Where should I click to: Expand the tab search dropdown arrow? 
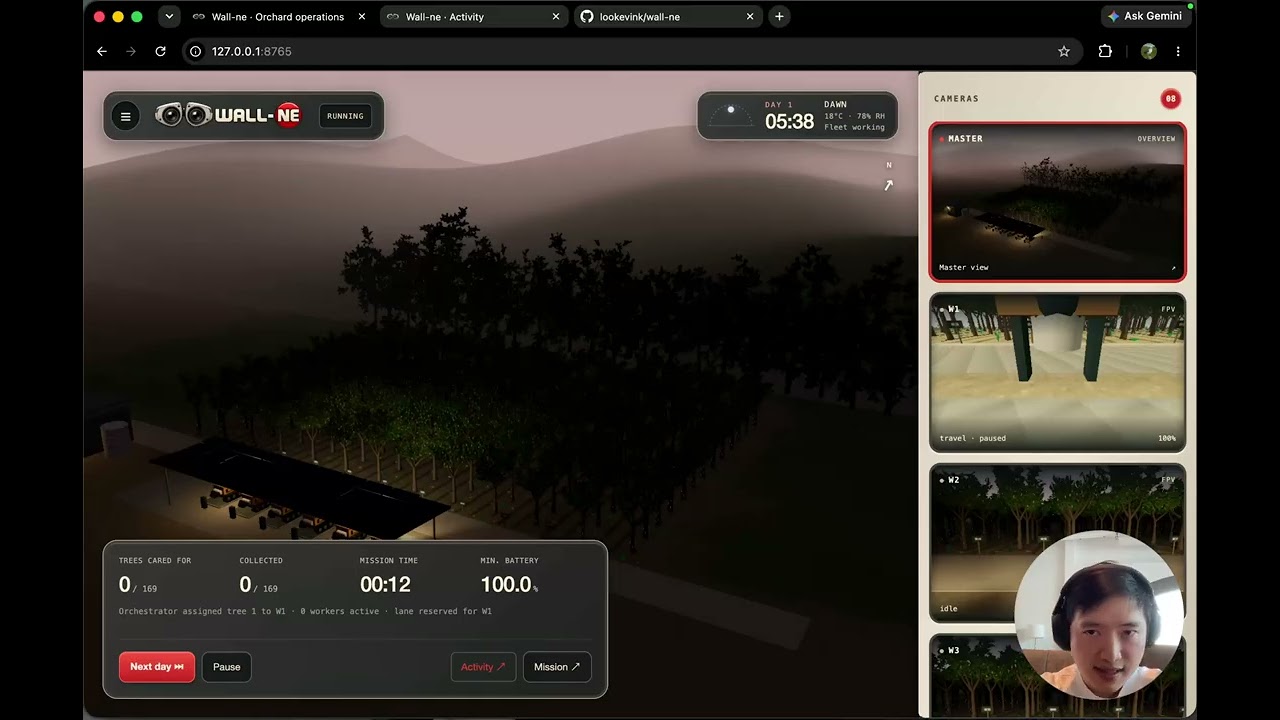169,16
